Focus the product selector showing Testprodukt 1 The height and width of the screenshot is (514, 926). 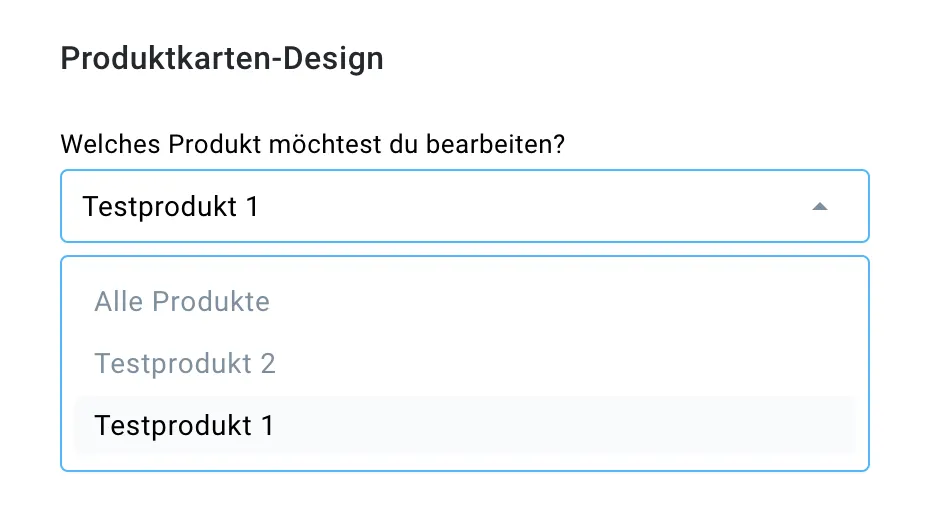click(x=464, y=206)
